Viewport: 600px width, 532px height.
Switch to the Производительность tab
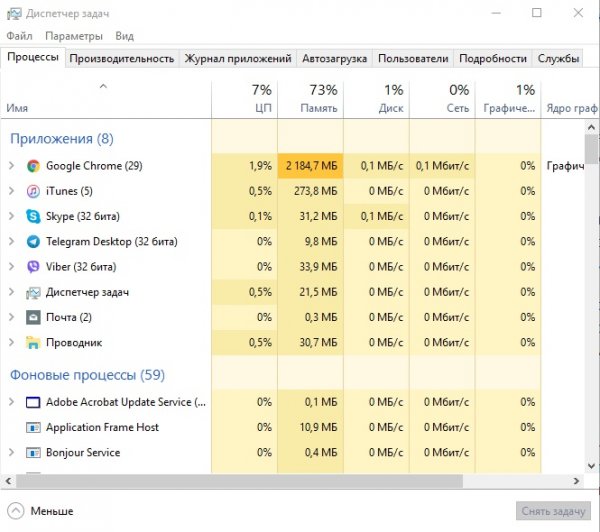tap(121, 58)
